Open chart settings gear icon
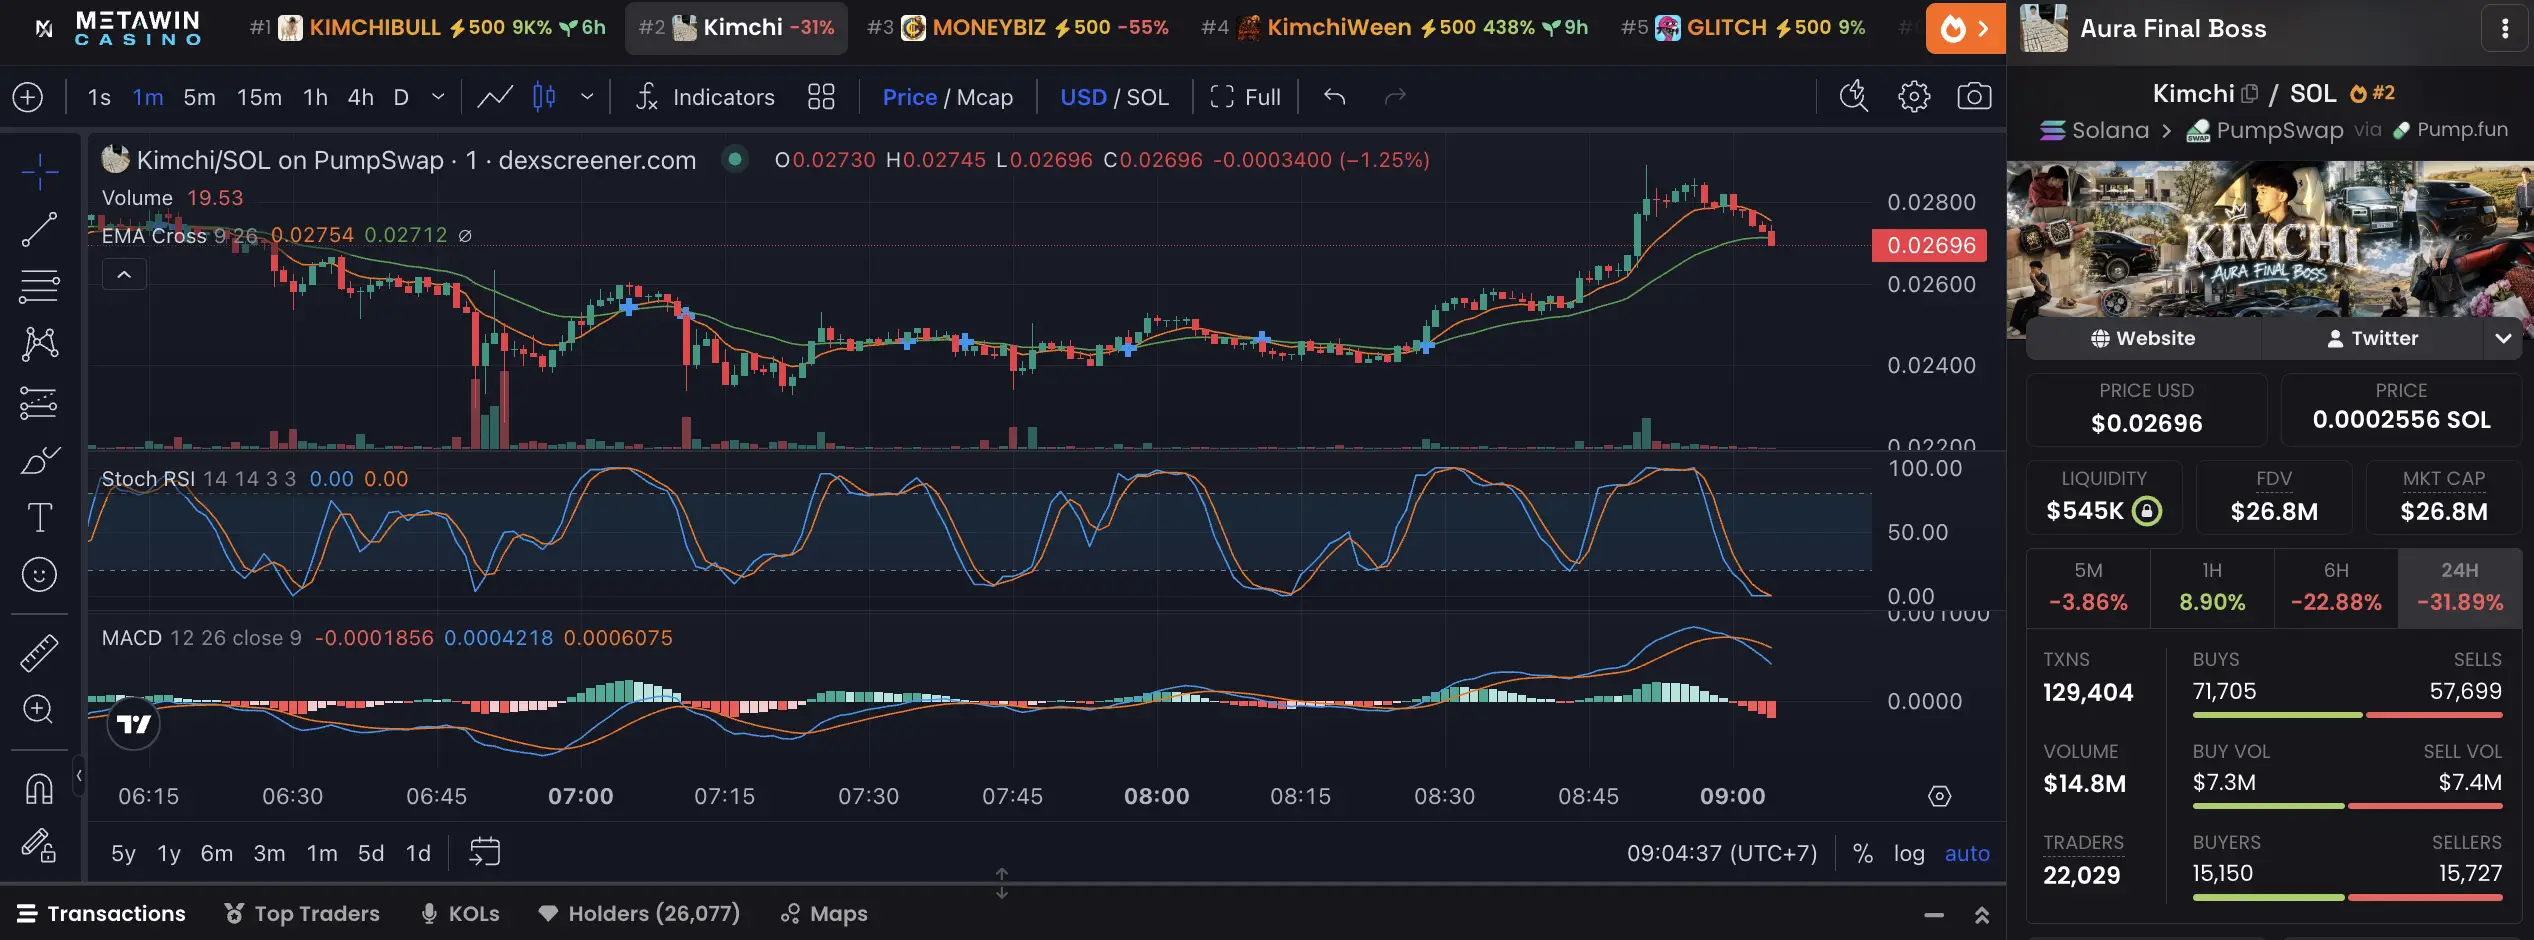Viewport: 2534px width, 940px height. coord(1914,97)
